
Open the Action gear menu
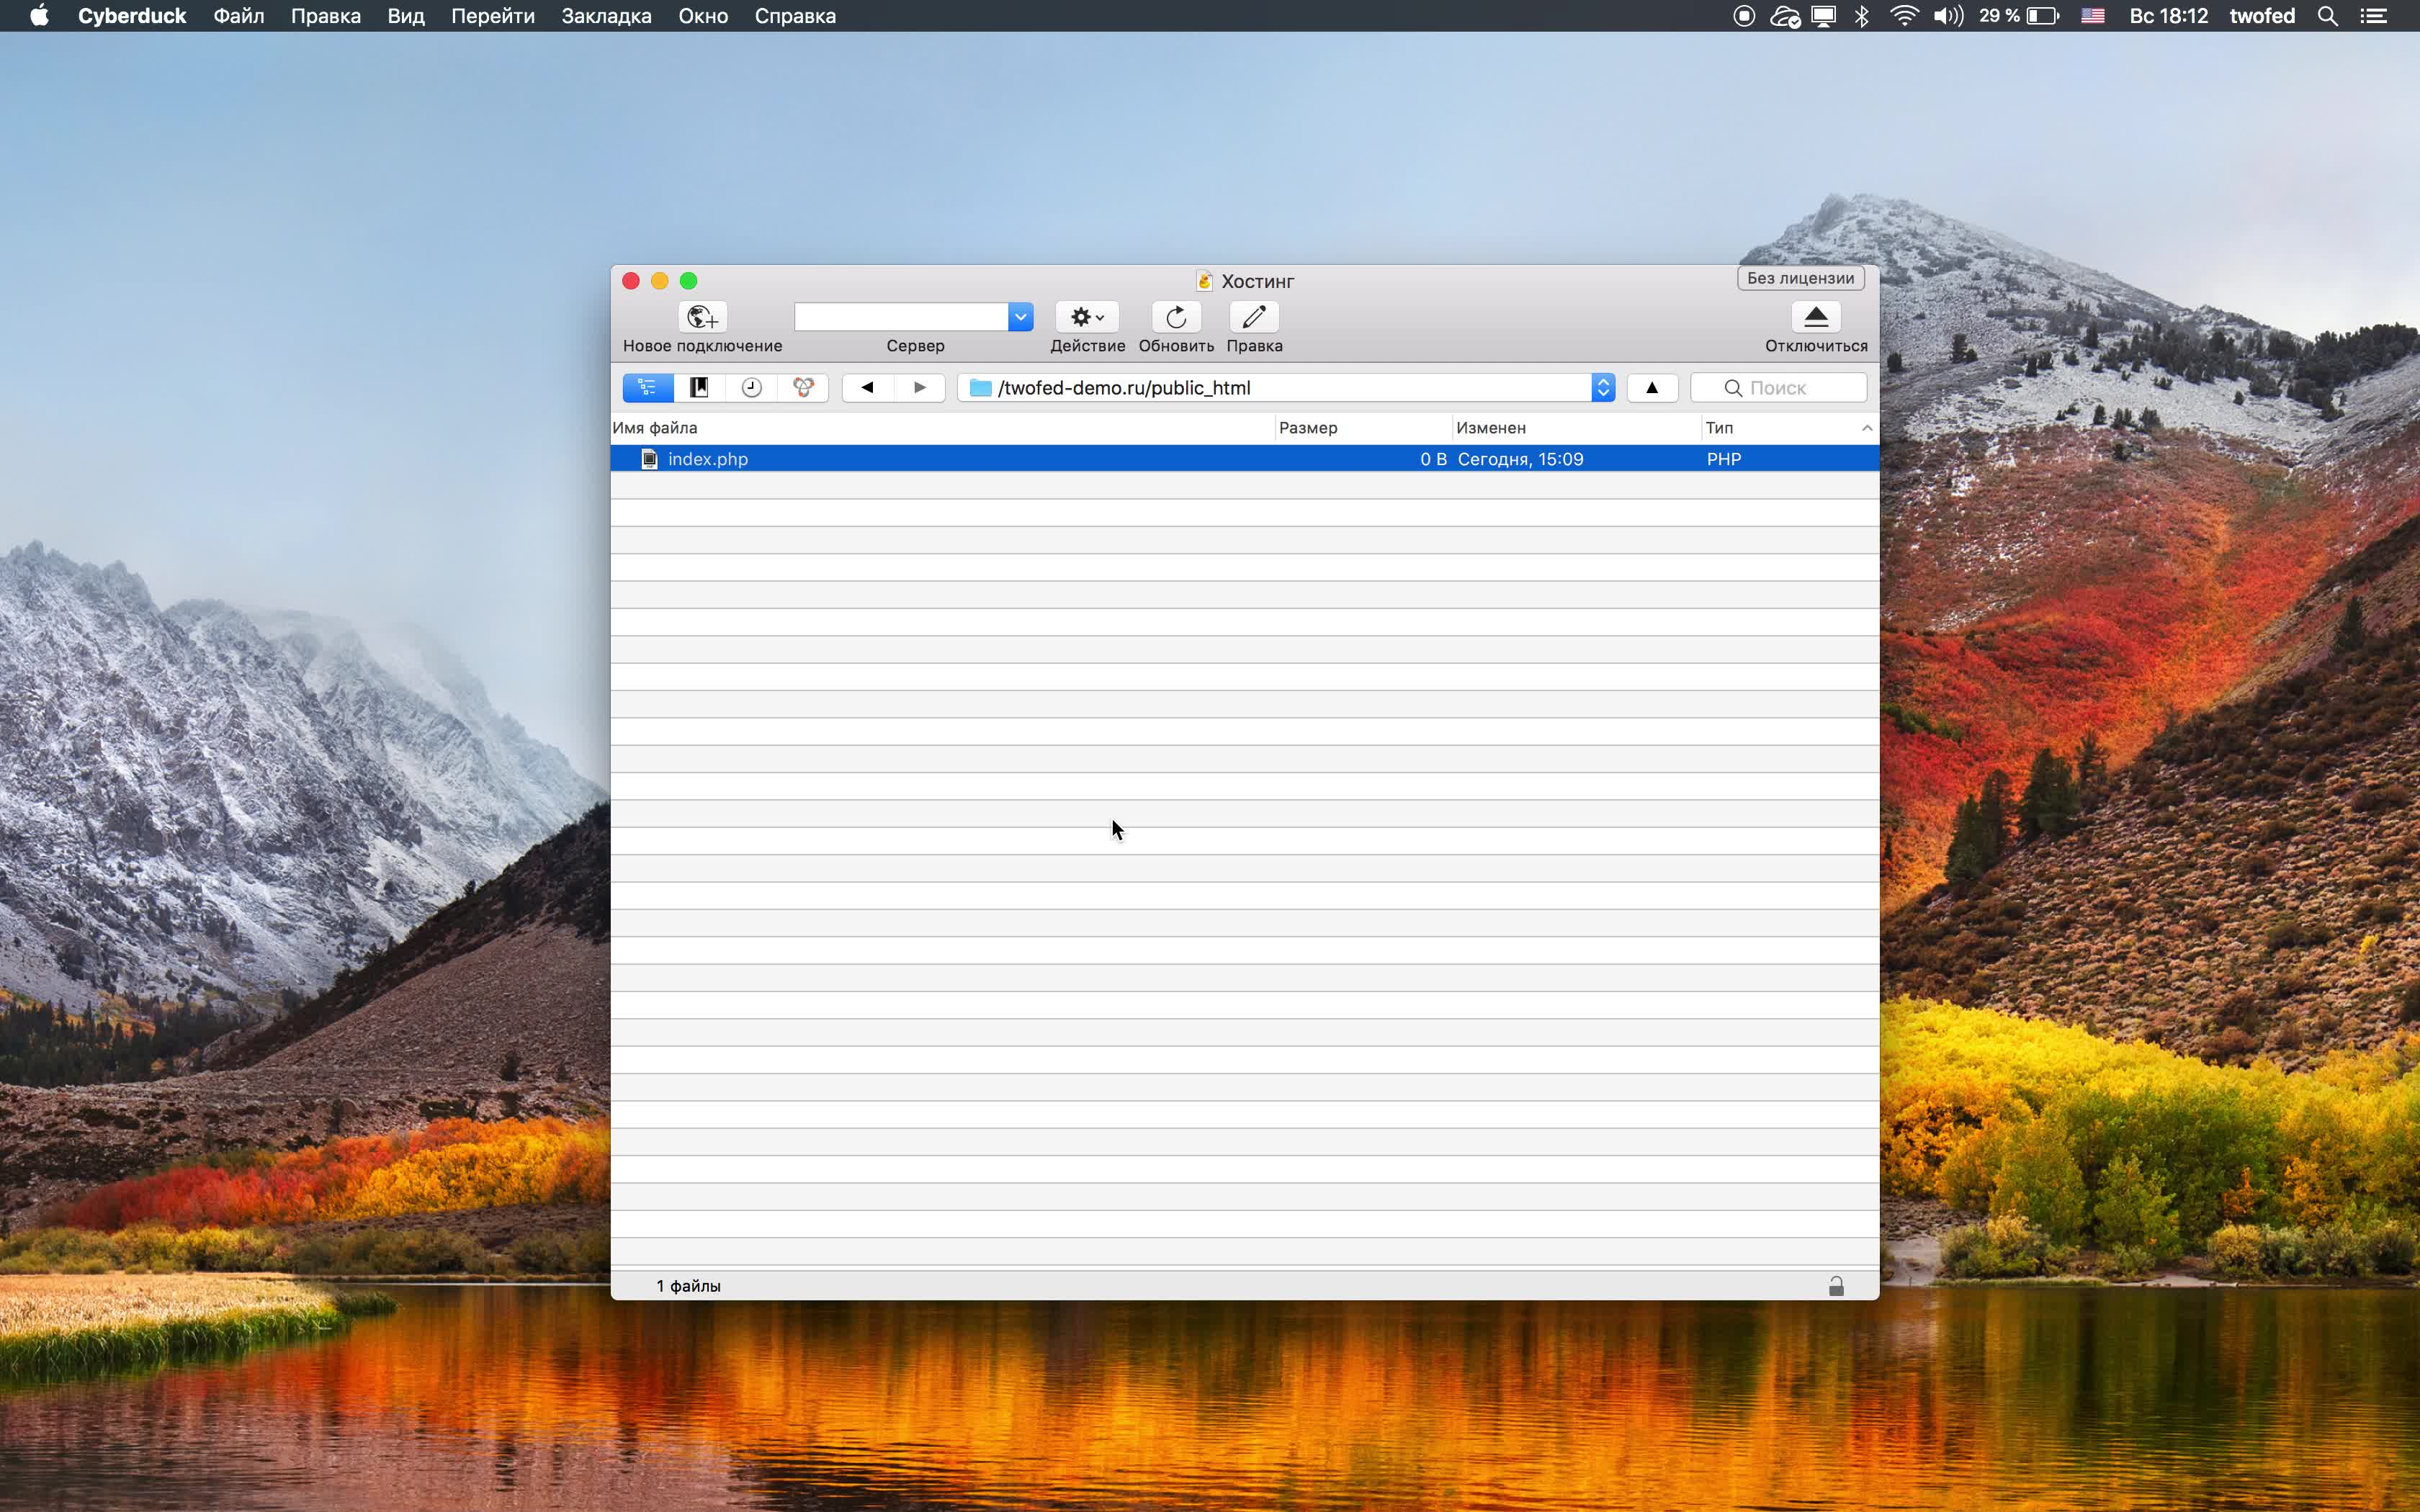point(1087,317)
